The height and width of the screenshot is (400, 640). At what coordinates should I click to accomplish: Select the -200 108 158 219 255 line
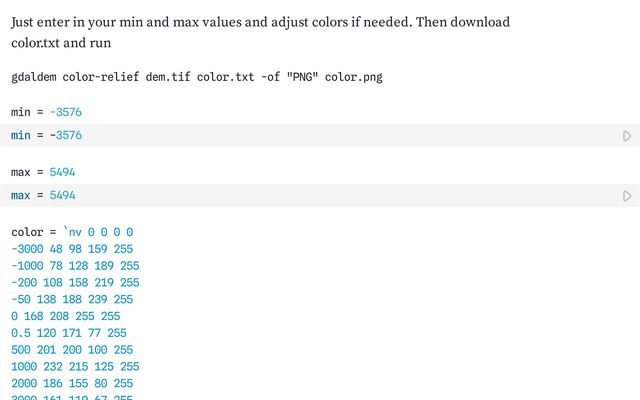(x=75, y=283)
